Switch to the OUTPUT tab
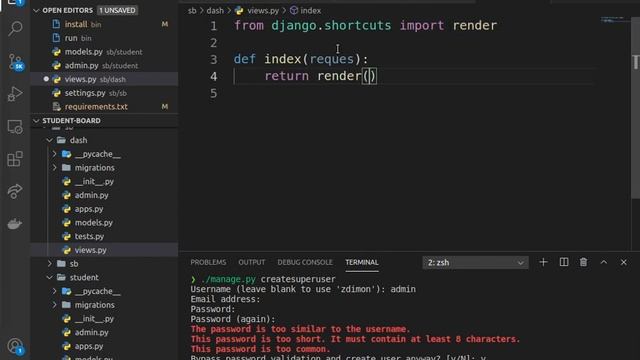The width and height of the screenshot is (640, 360). [252, 262]
